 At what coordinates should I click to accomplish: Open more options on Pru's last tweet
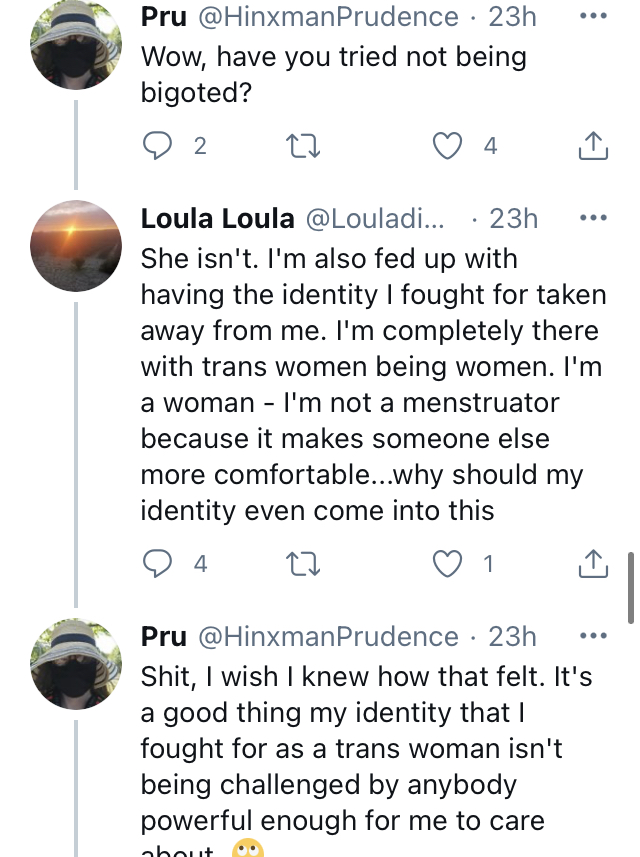593,636
